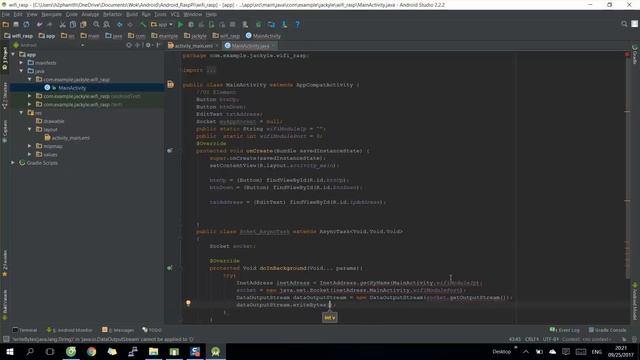Click the red error stripe indicator
The height and width of the screenshot is (360, 640).
tap(627, 54)
